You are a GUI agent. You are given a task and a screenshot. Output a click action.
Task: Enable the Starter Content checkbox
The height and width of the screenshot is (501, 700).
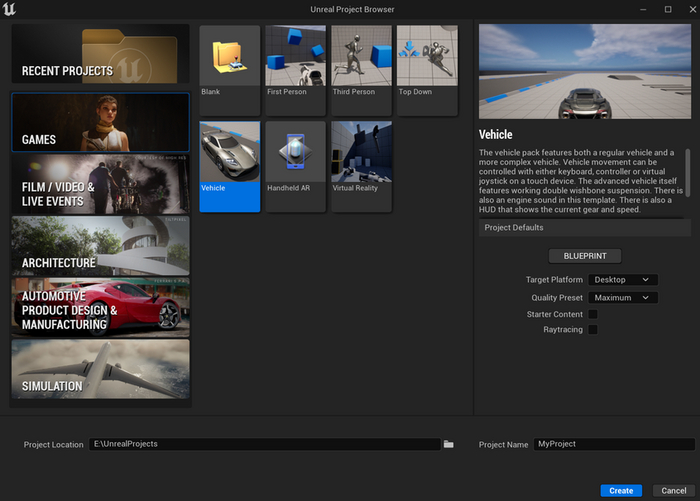point(593,314)
